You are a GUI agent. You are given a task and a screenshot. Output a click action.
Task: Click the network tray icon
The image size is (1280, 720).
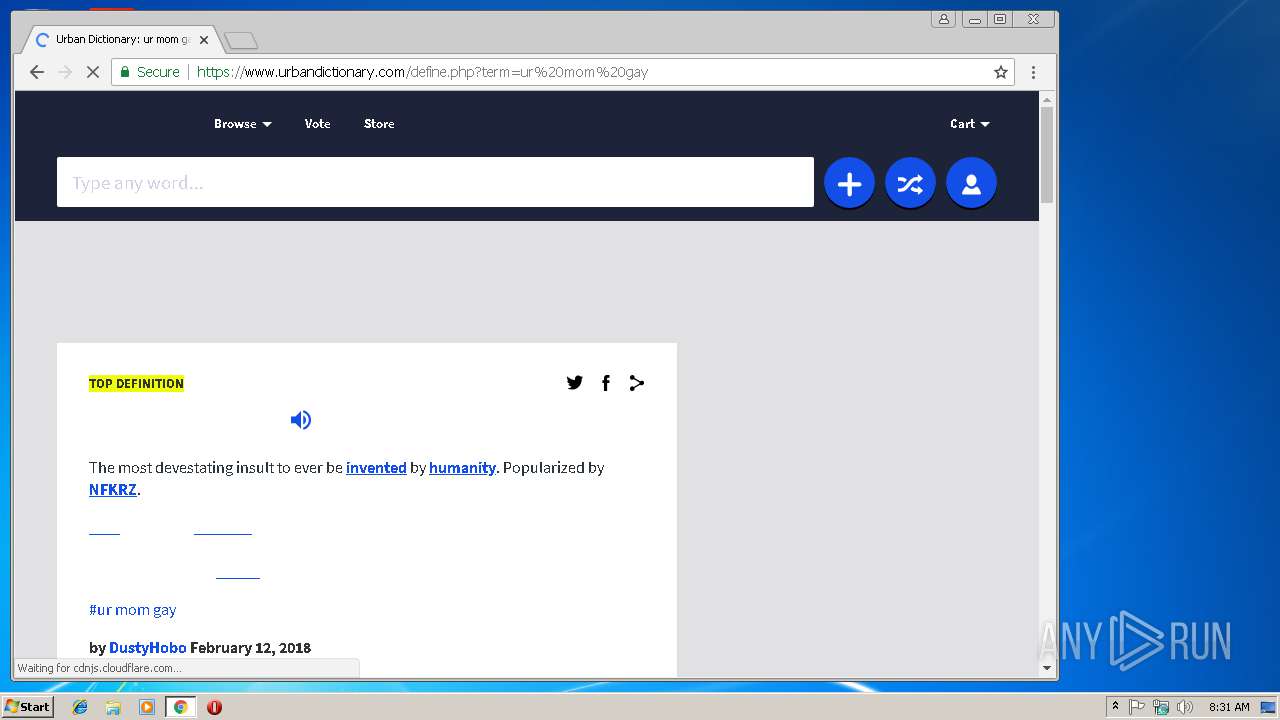(1161, 707)
